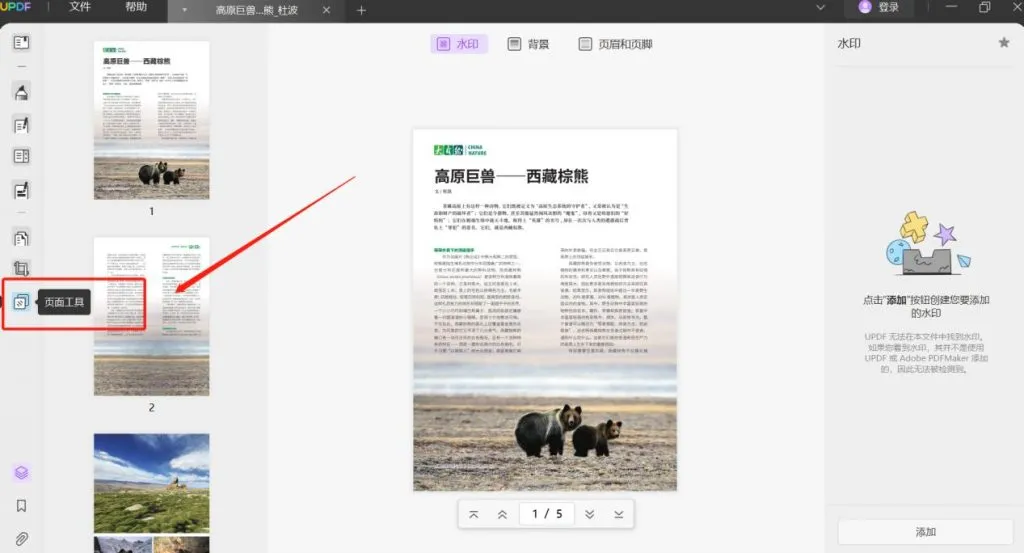The width and height of the screenshot is (1024, 553).
Task: Open the 文件 menu
Action: coord(80,7)
